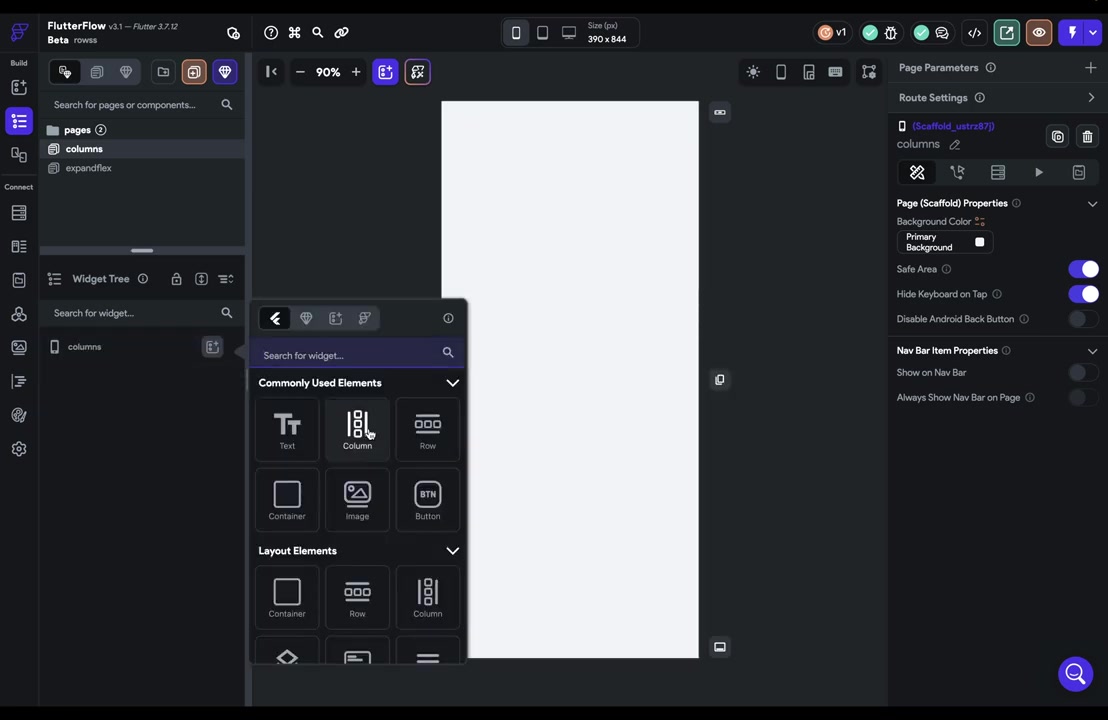1108x720 pixels.
Task: Open Theme Settings palette sidebar icon
Action: (19, 415)
